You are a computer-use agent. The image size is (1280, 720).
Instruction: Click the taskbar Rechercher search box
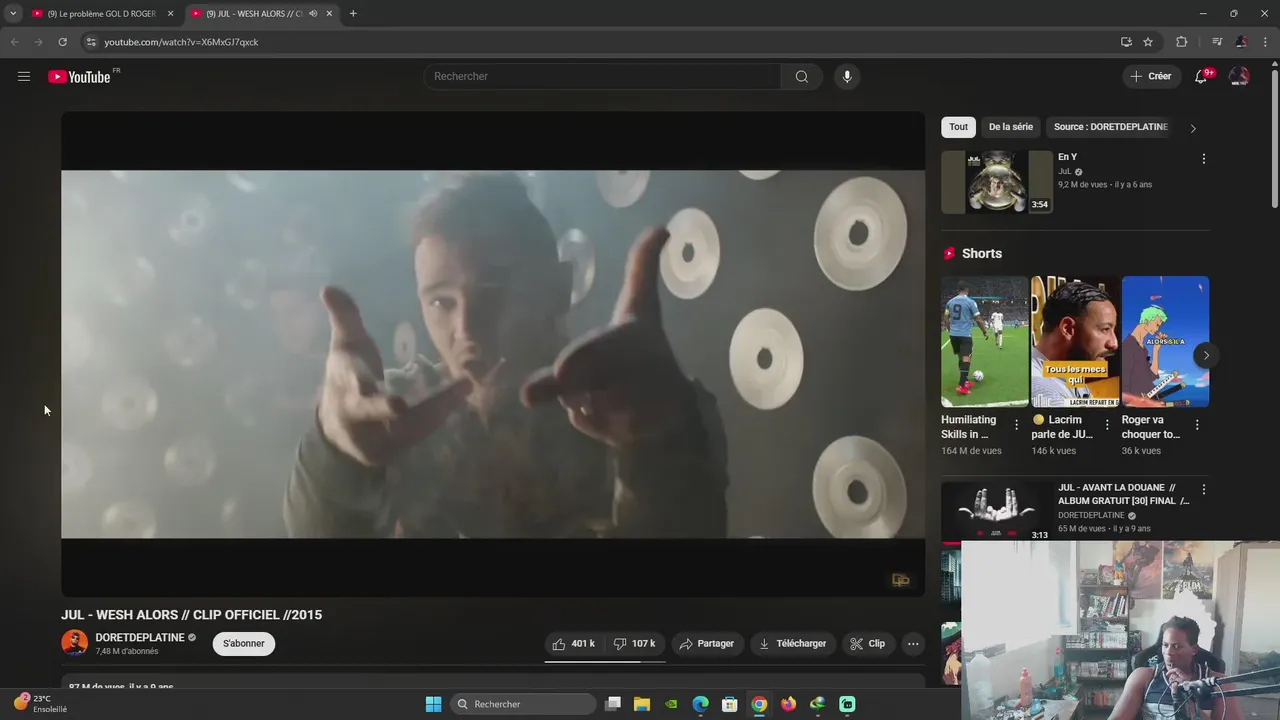tap(524, 704)
